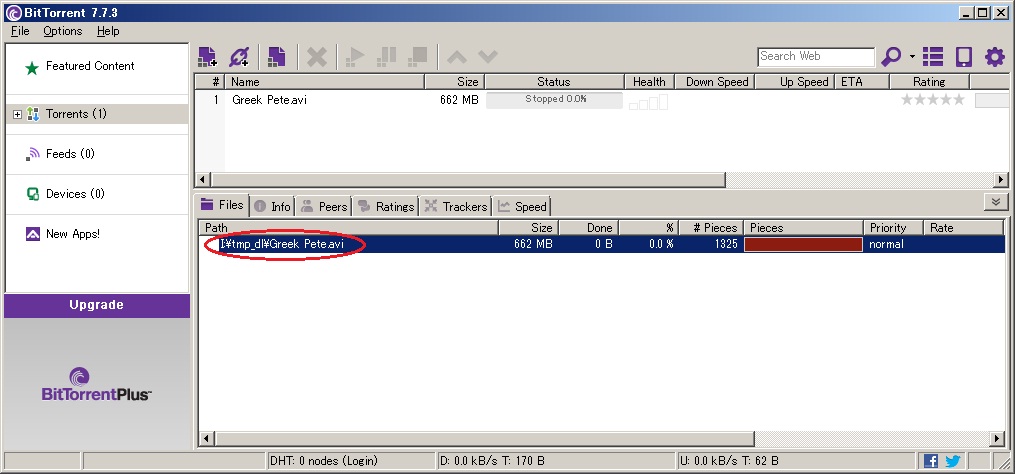The image size is (1015, 474).
Task: Click the Devices phone icon in toolbar
Action: click(963, 57)
